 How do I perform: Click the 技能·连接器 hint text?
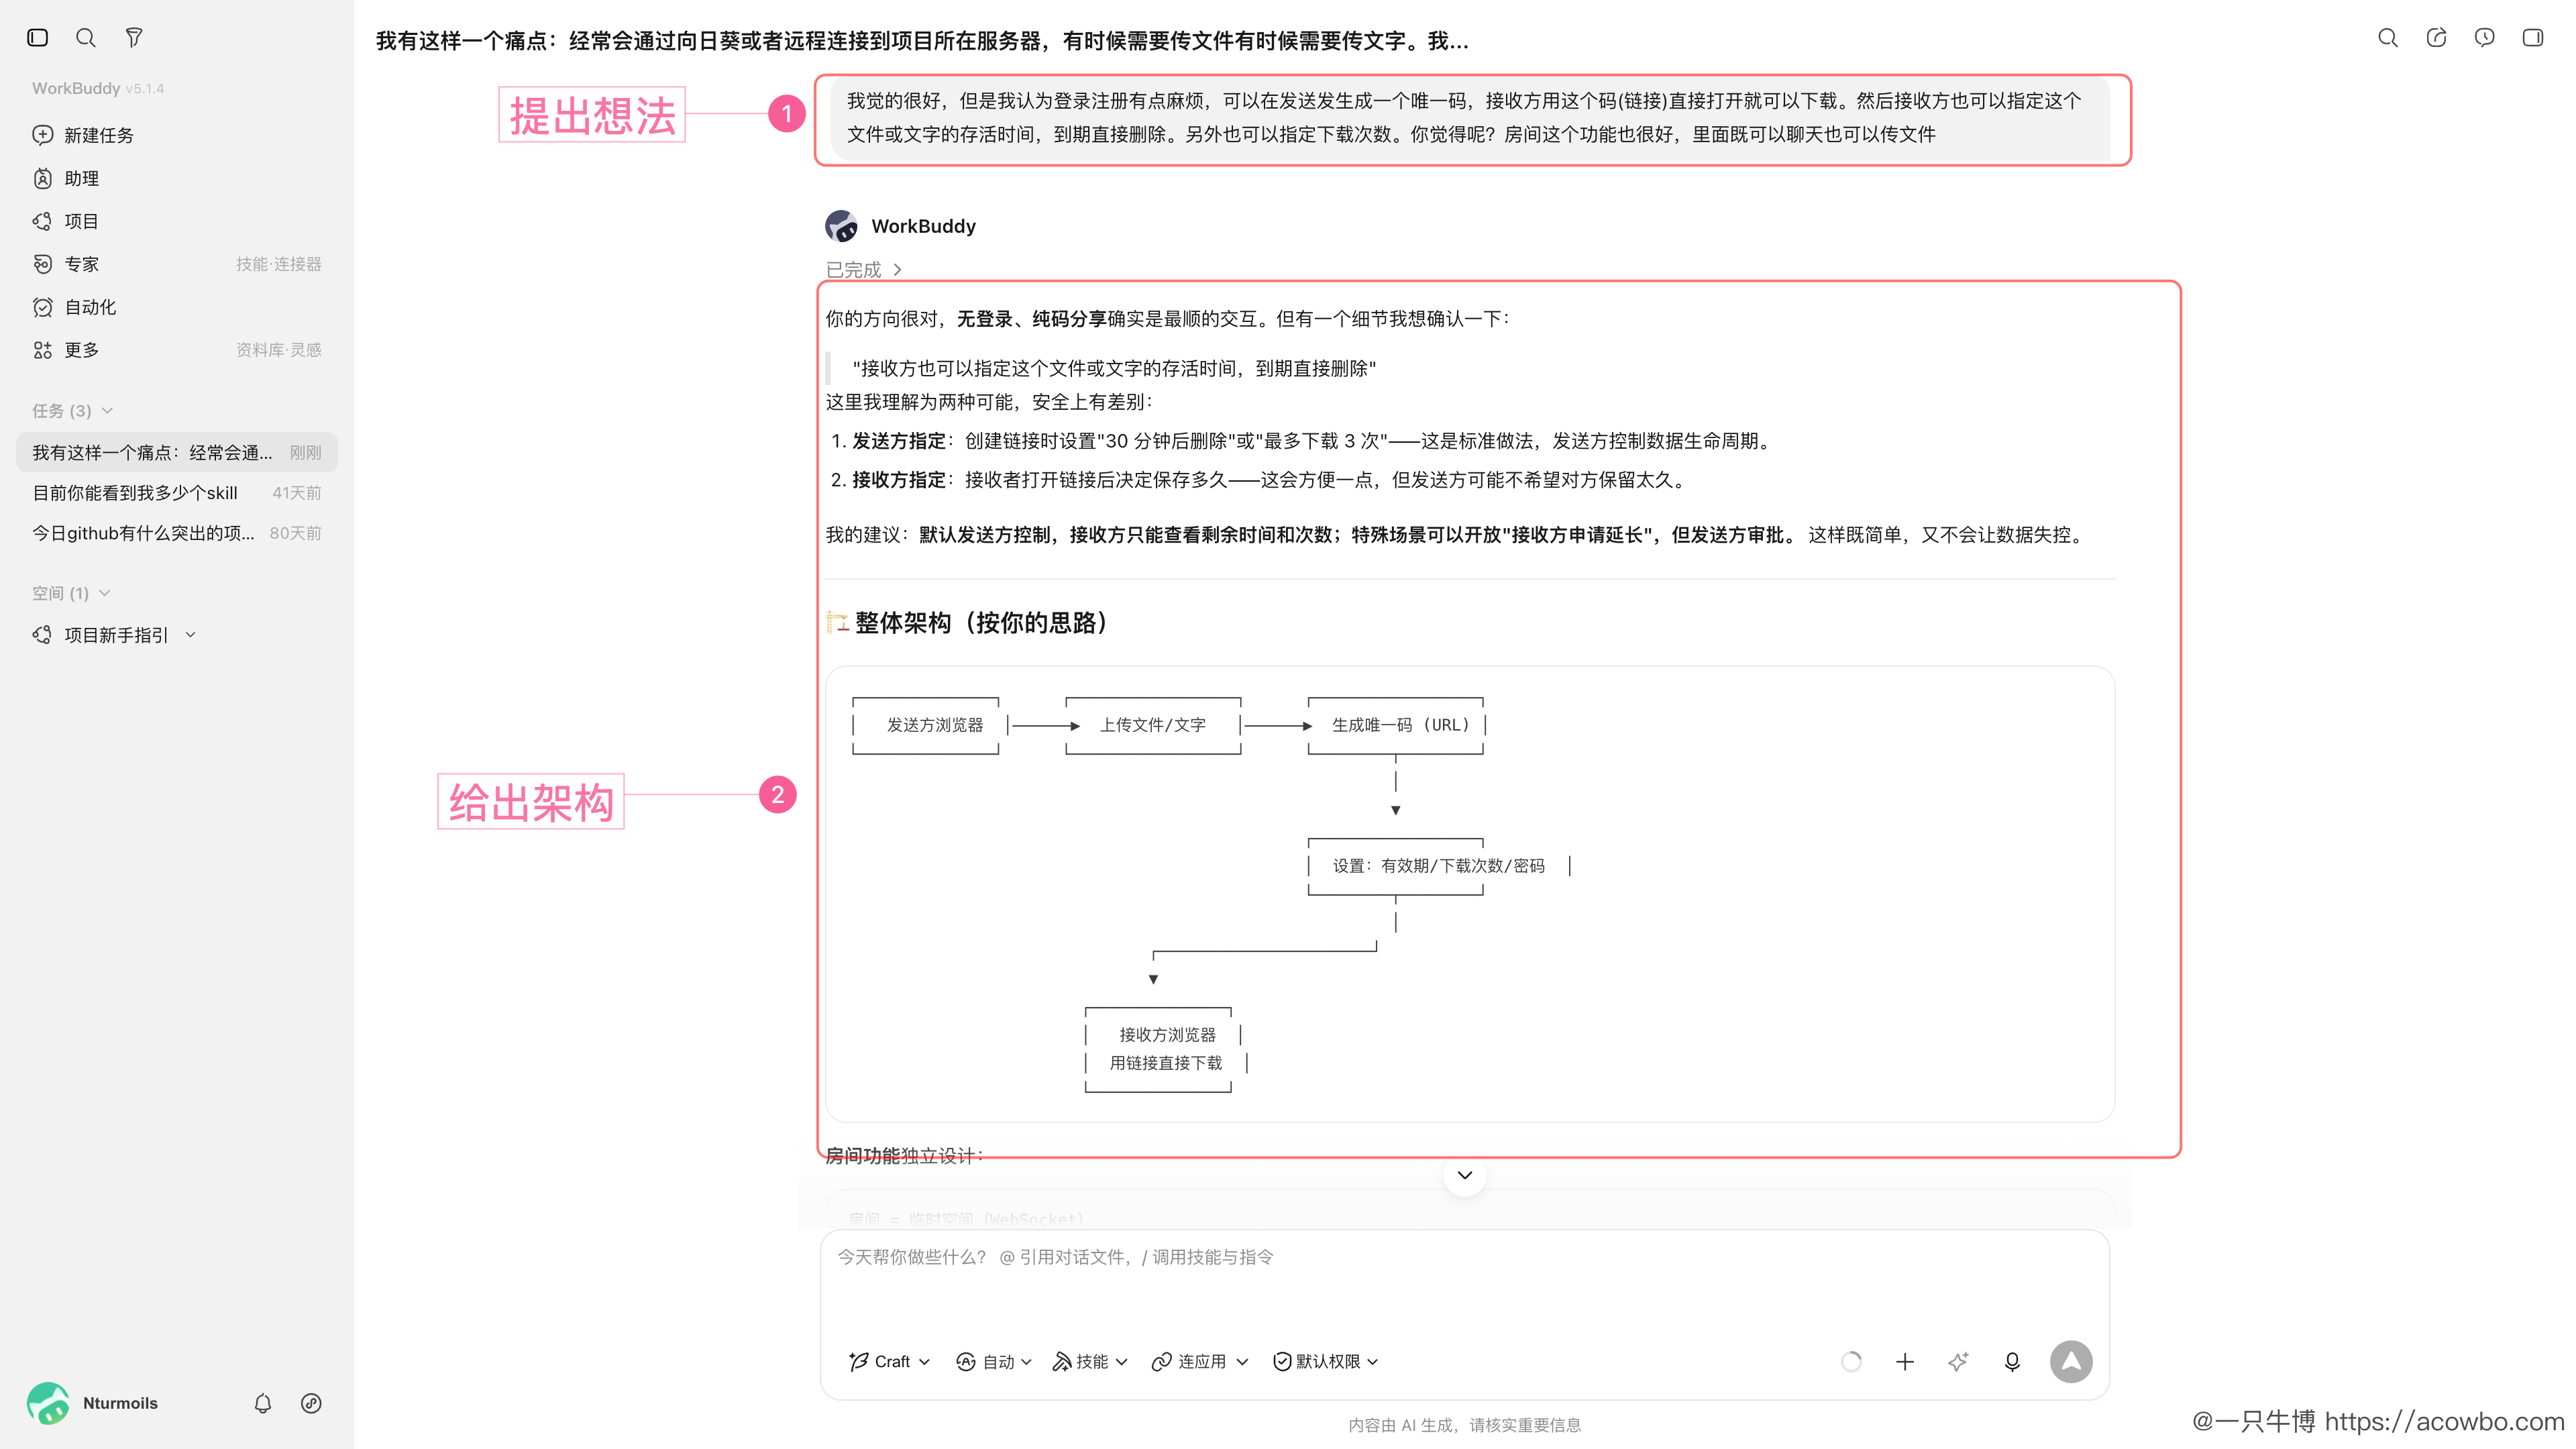[x=278, y=264]
